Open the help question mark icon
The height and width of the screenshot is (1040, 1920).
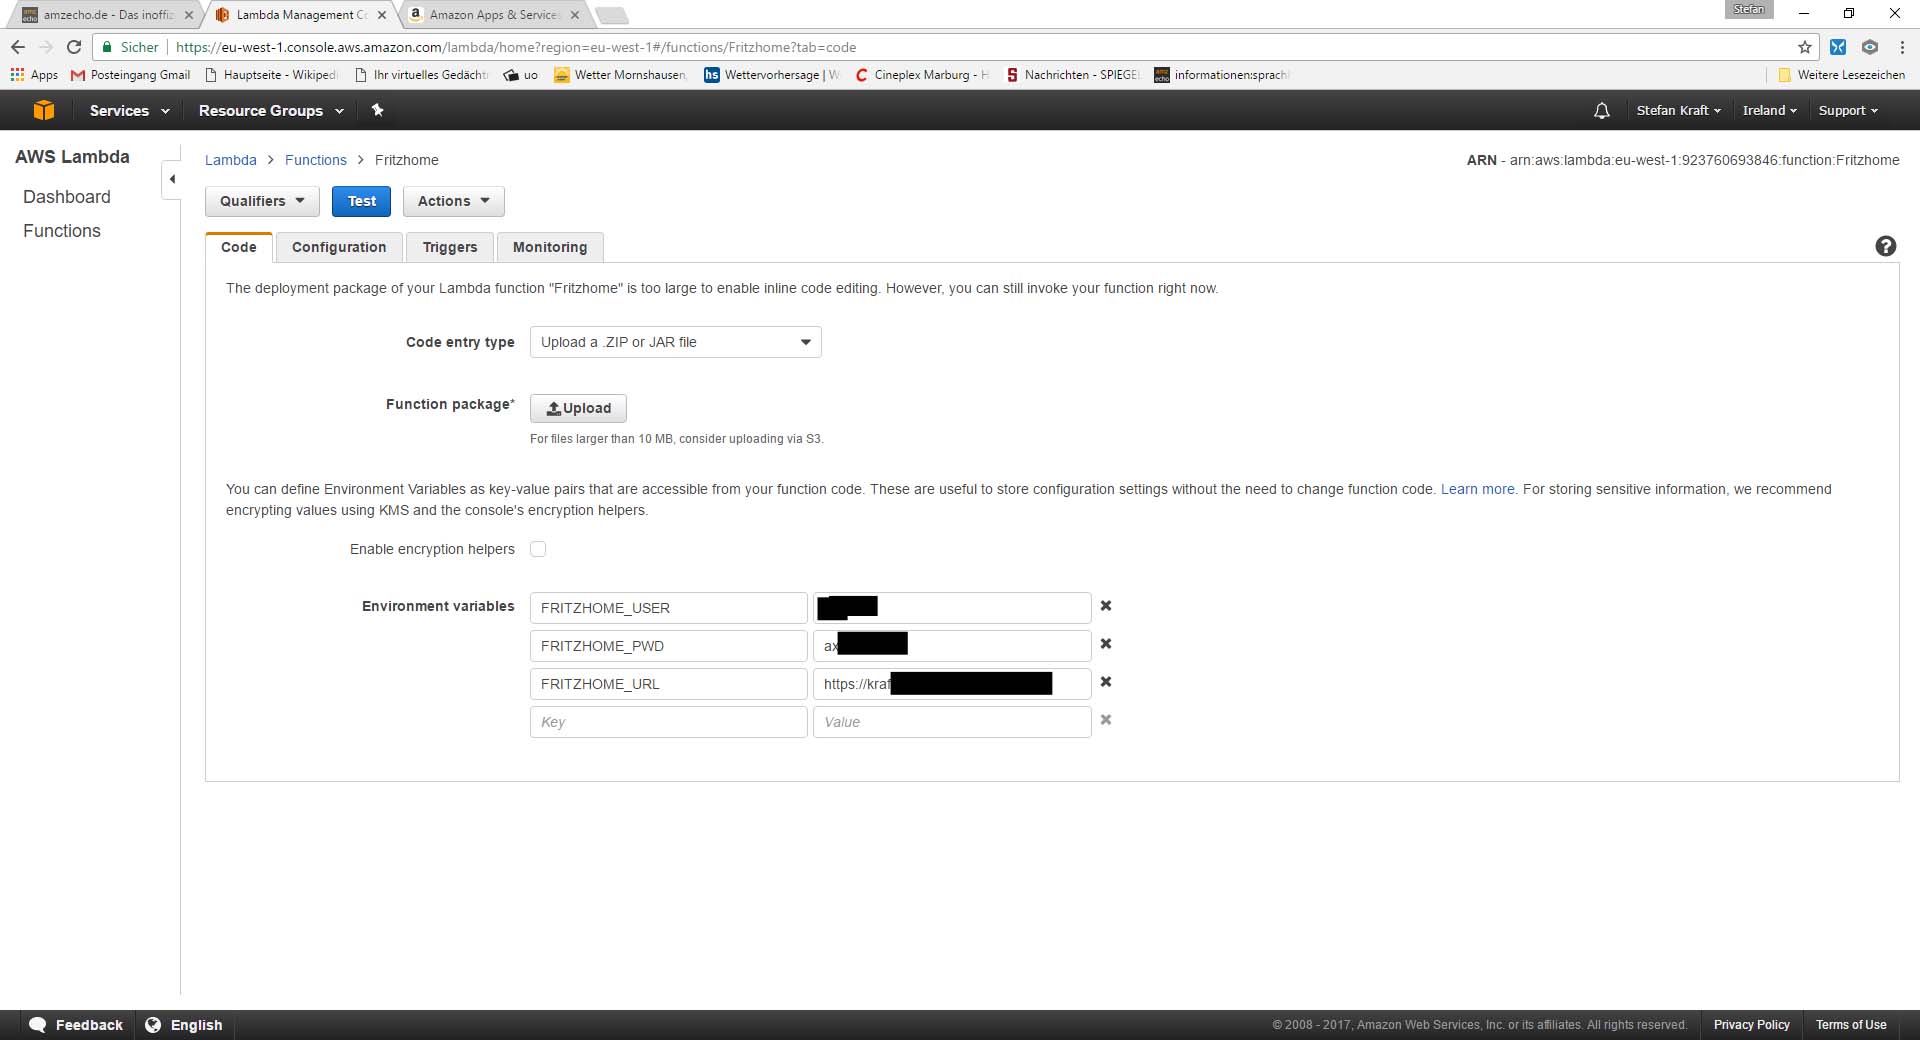[x=1885, y=246]
